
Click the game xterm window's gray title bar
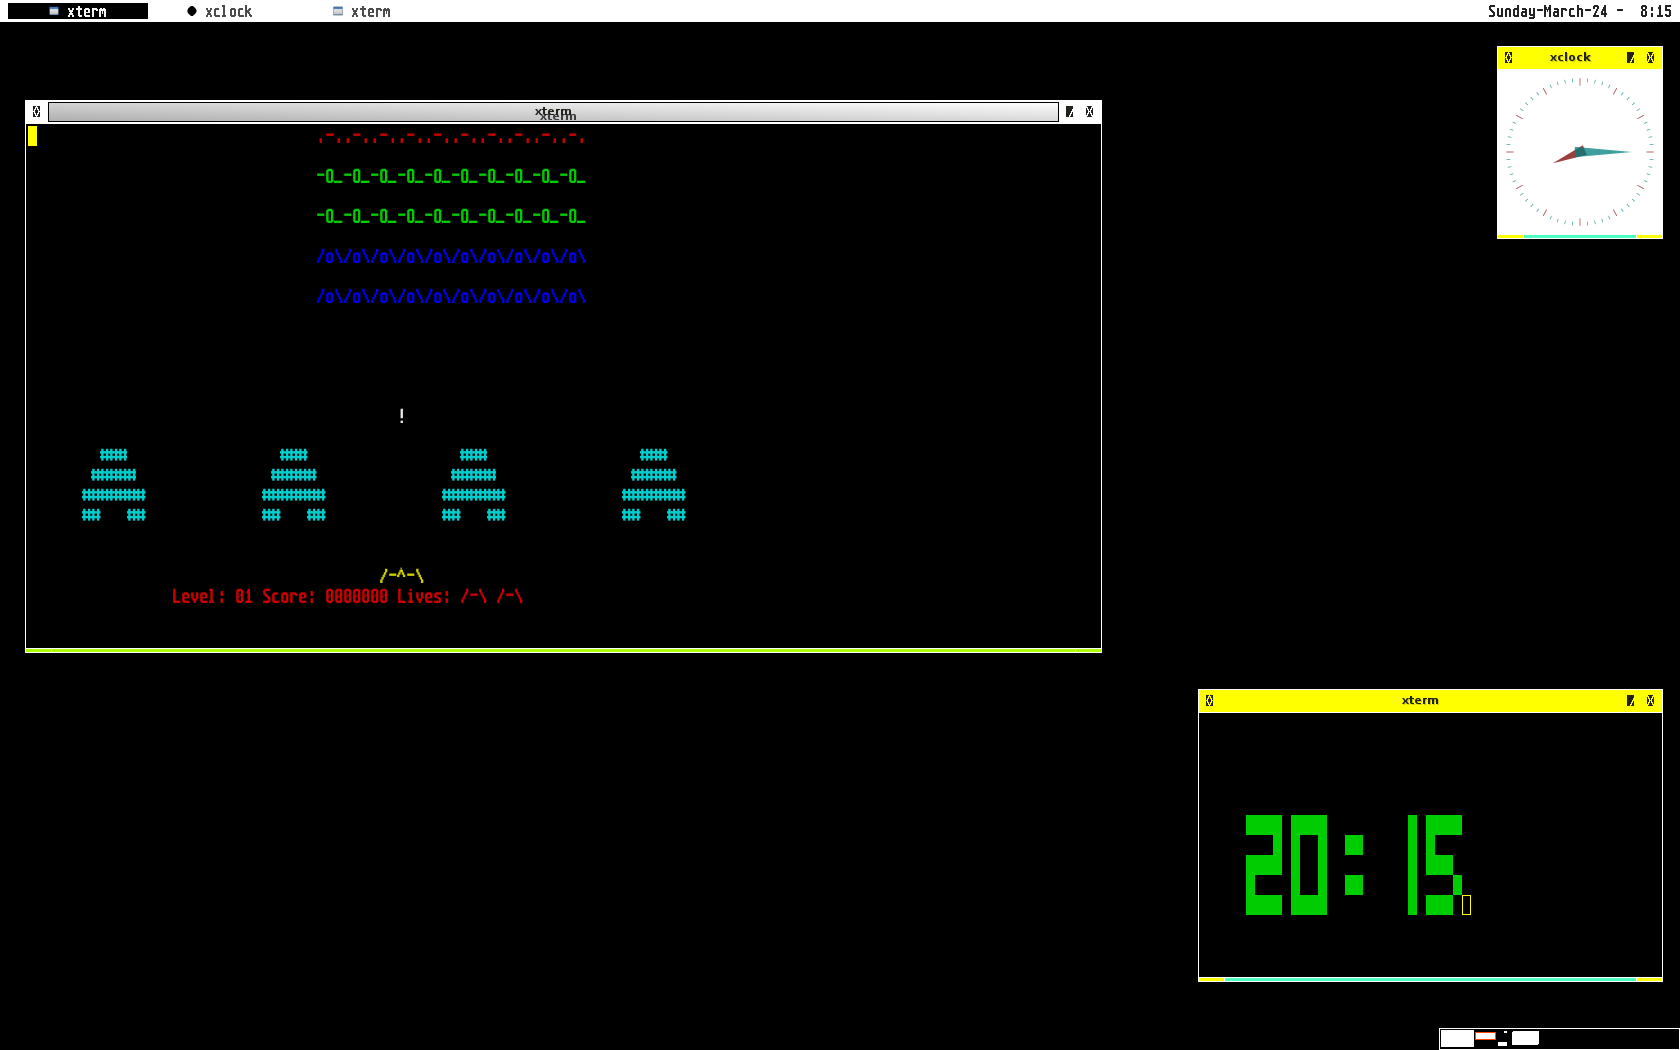(x=553, y=112)
